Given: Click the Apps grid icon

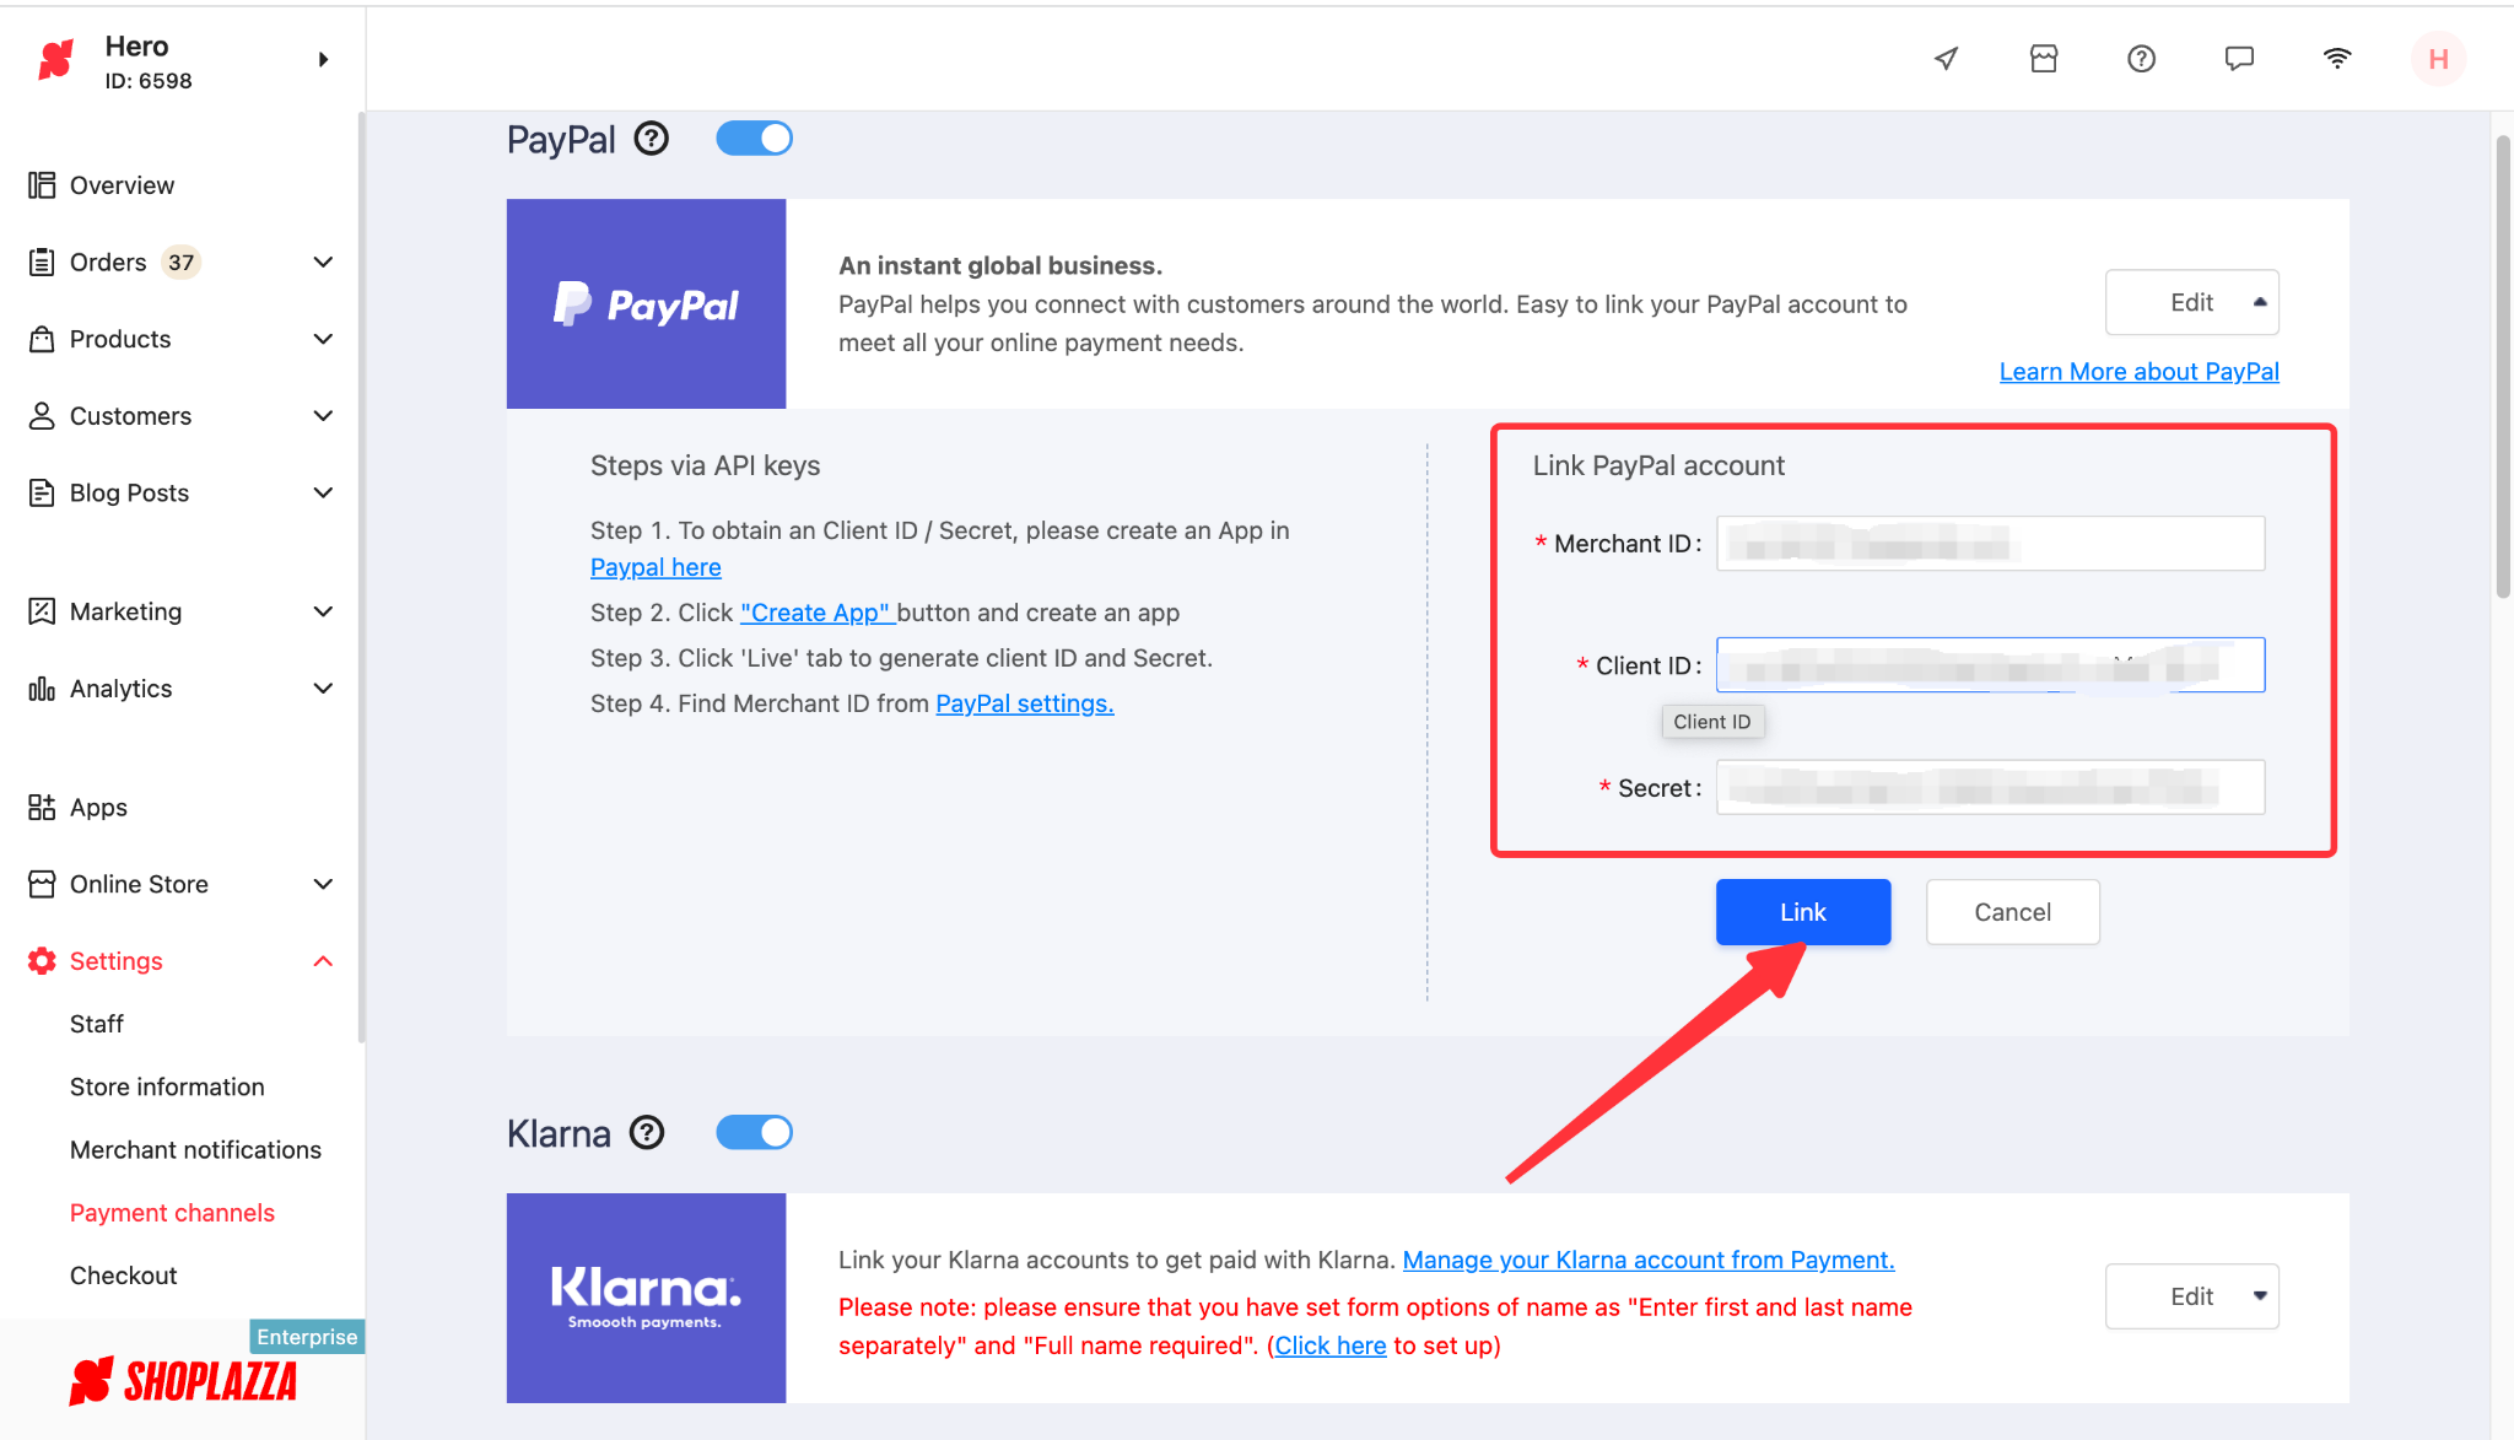Looking at the screenshot, I should tap(41, 807).
